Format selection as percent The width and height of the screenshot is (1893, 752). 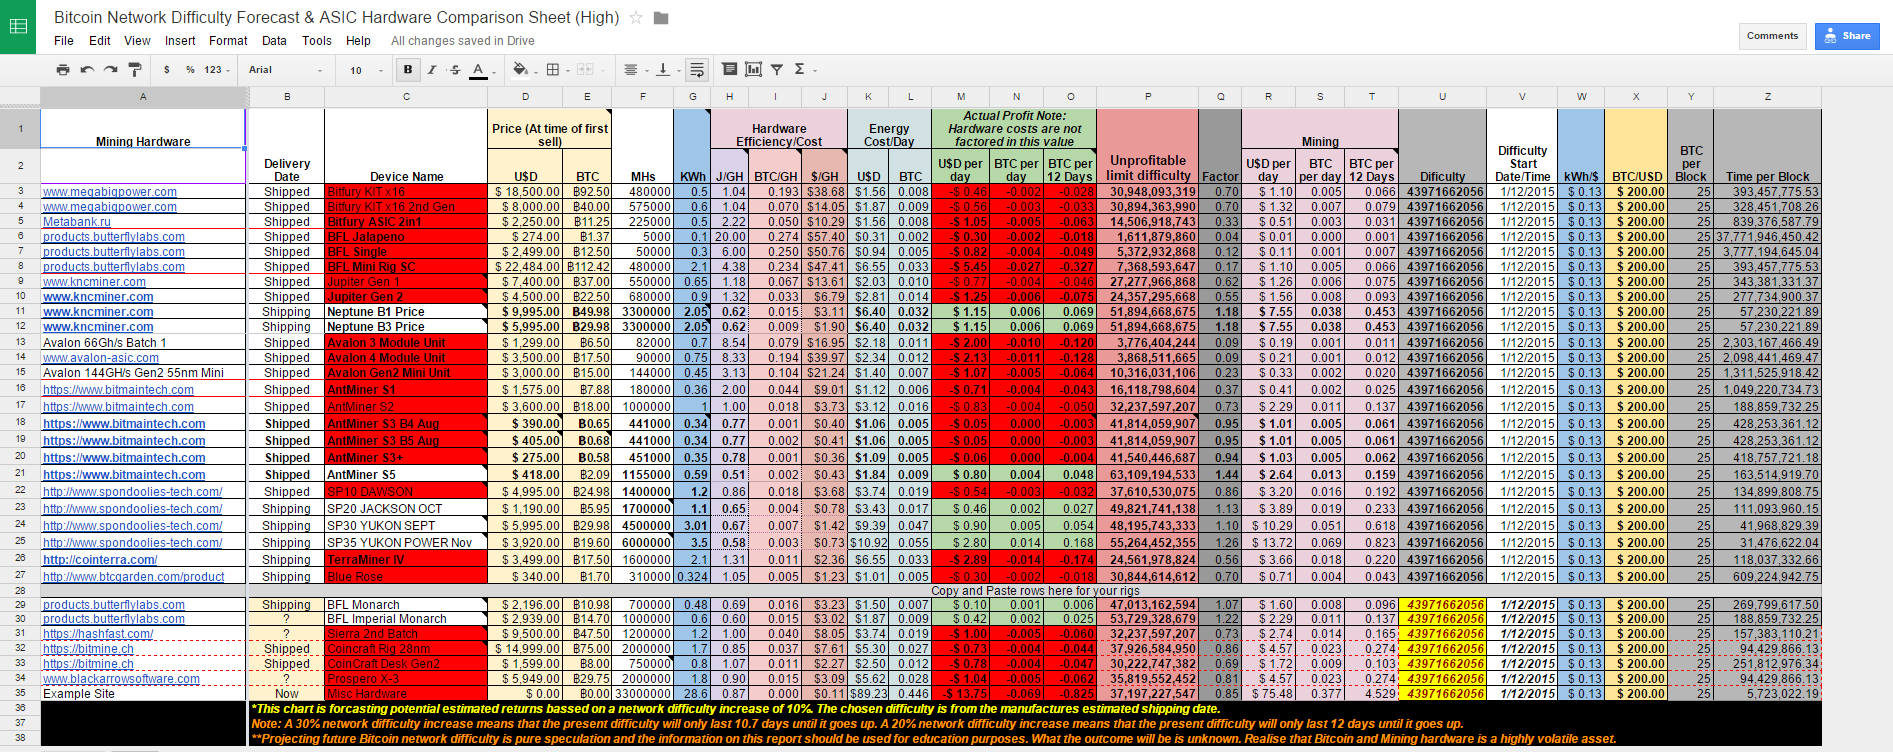(x=190, y=70)
